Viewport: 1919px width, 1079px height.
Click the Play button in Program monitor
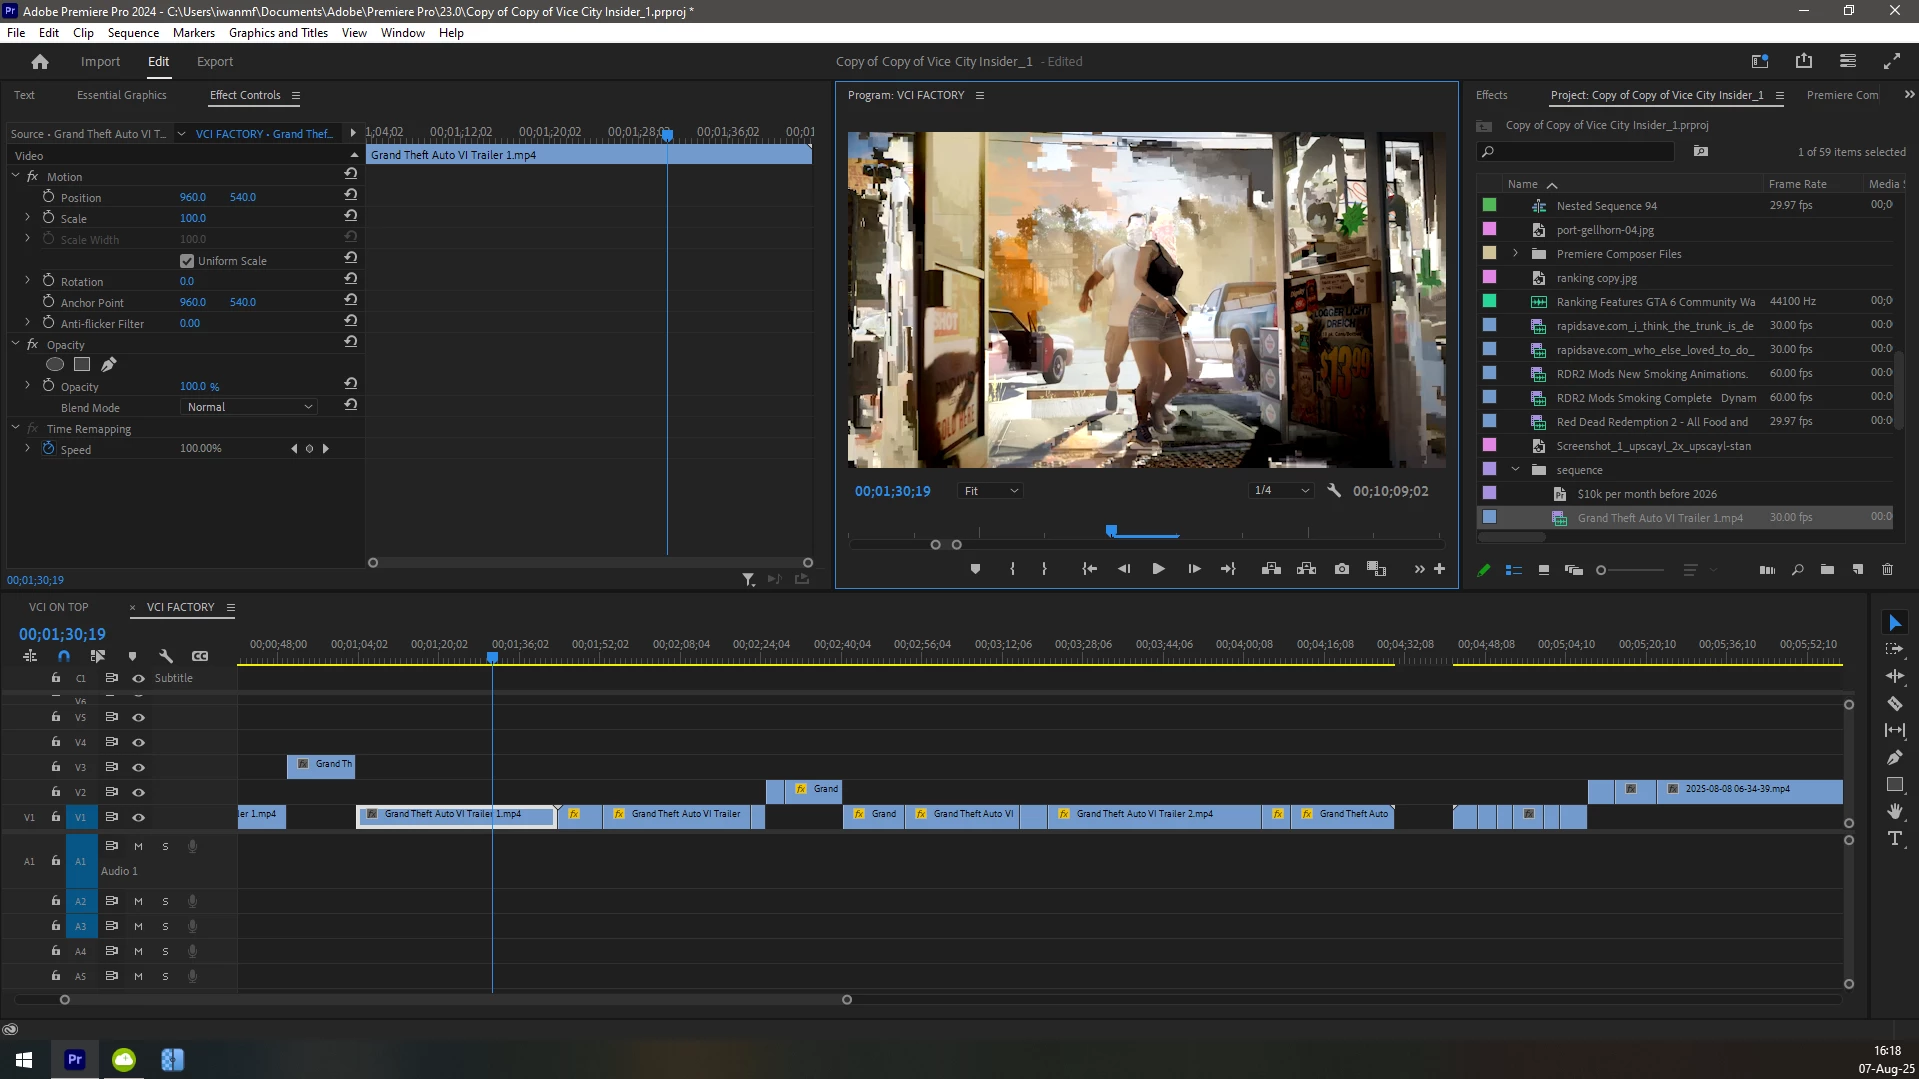(x=1158, y=569)
